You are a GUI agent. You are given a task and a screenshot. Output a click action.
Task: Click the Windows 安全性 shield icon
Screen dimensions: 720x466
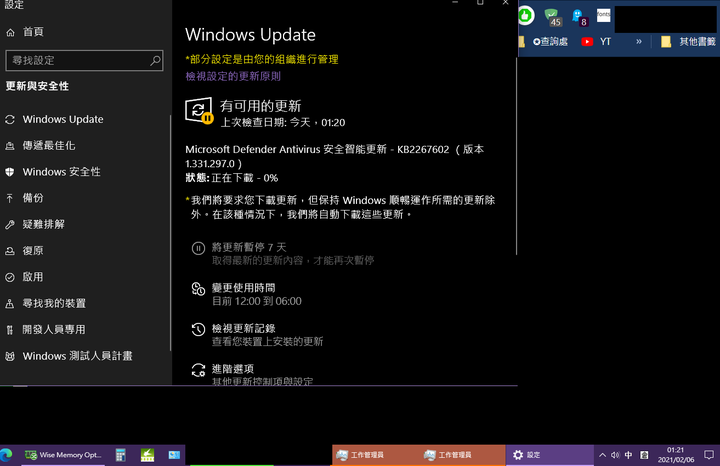click(x=10, y=172)
